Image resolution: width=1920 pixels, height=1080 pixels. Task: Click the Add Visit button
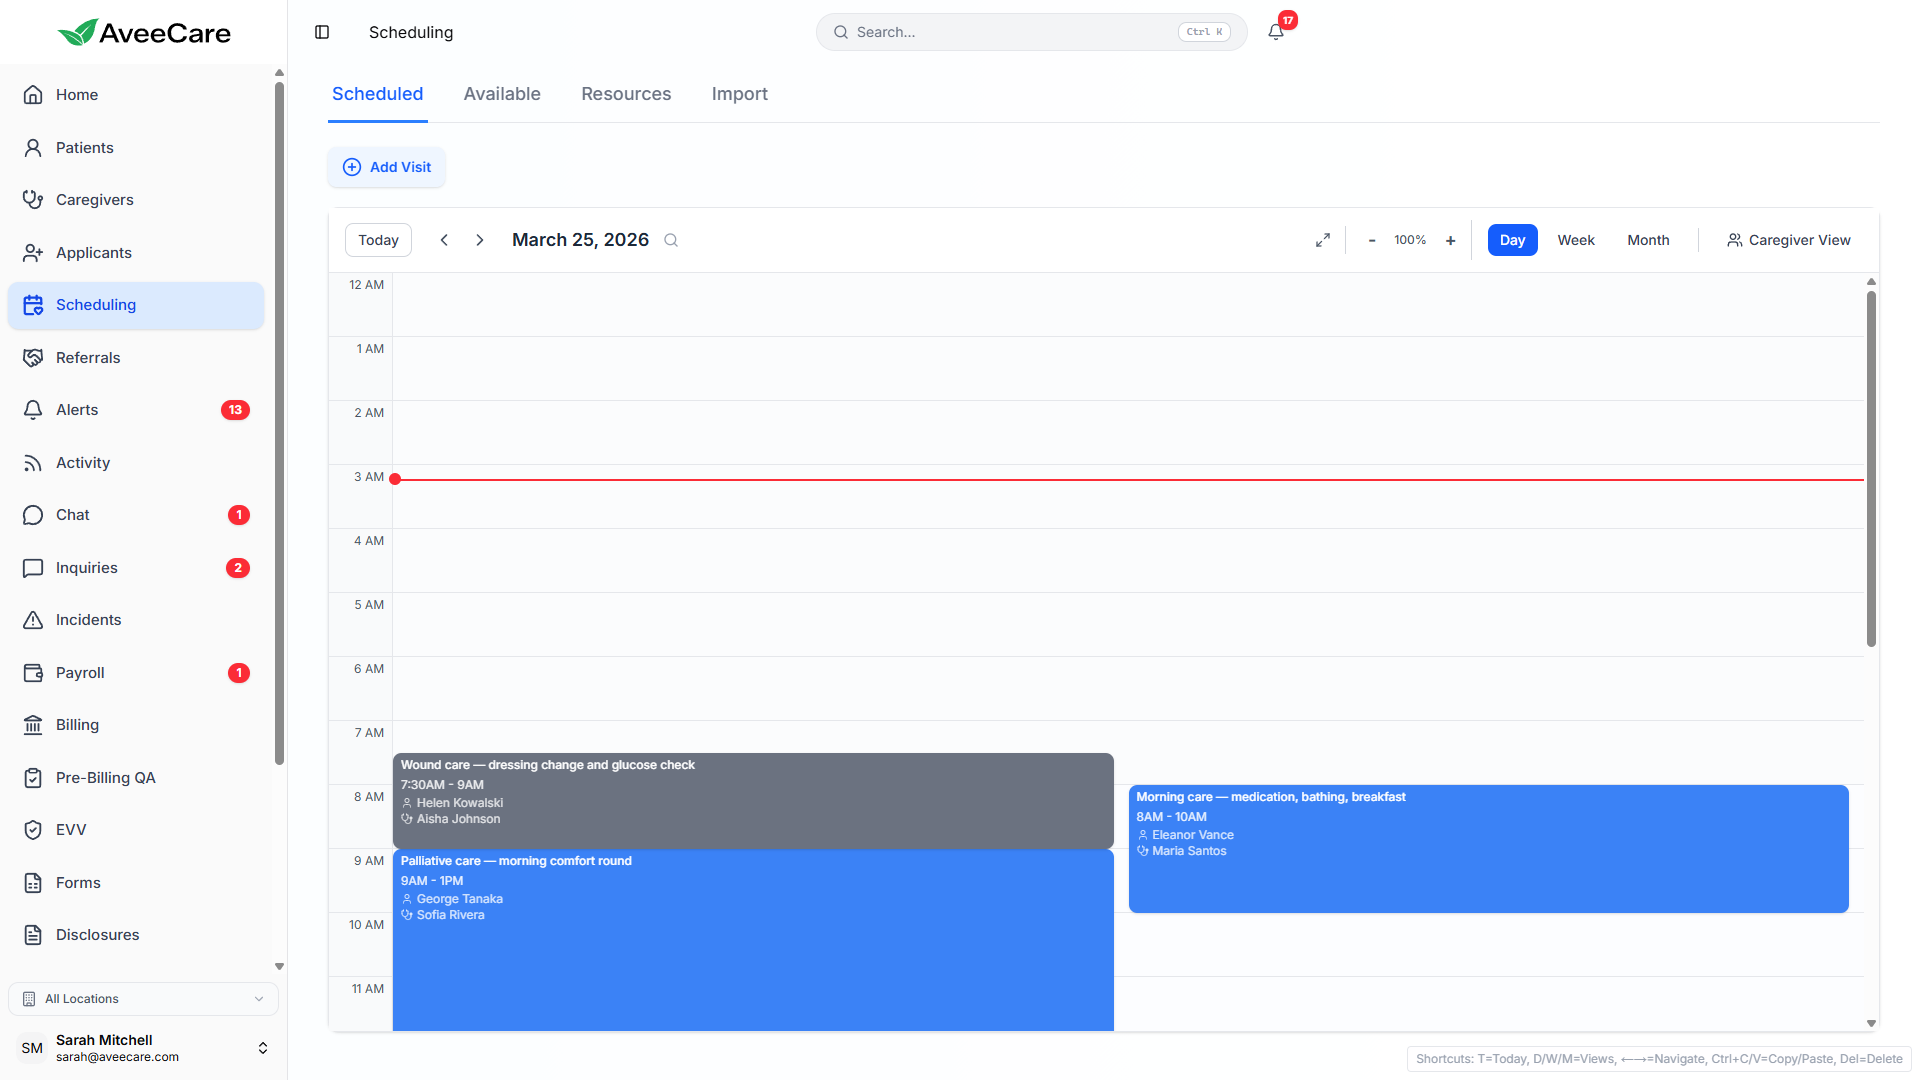tap(387, 167)
